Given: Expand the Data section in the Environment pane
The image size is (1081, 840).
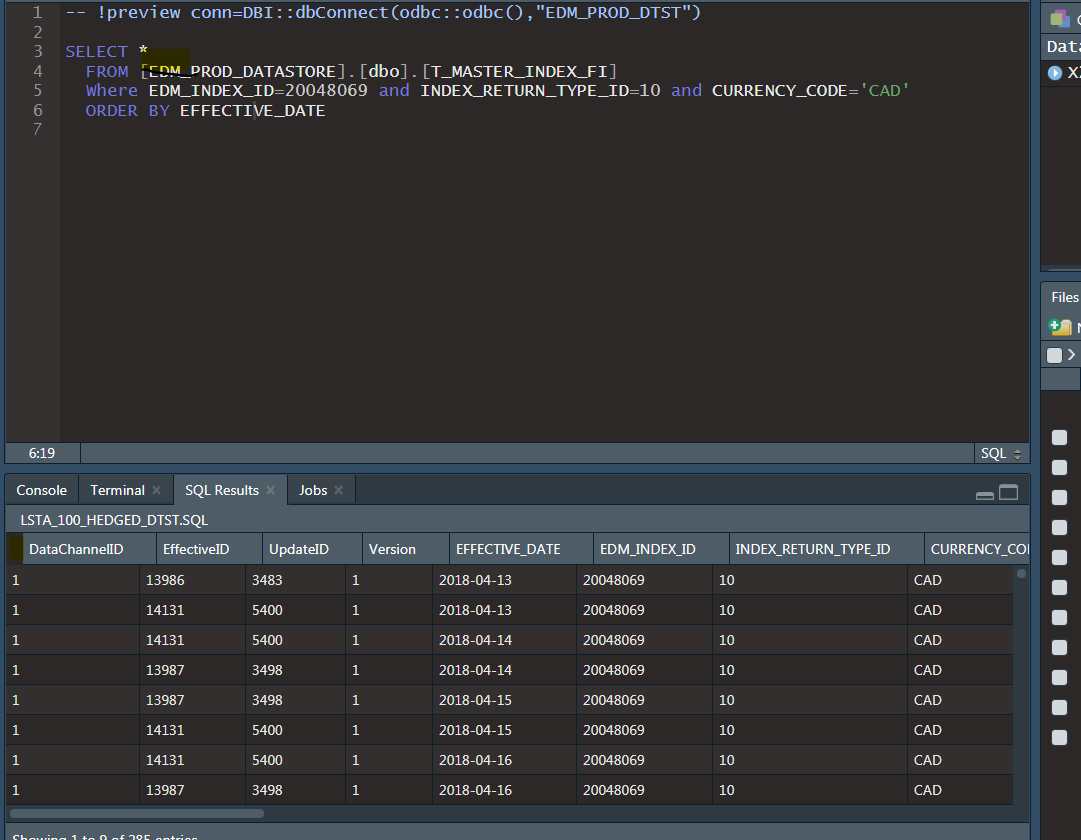Looking at the screenshot, I should pos(1061,45).
